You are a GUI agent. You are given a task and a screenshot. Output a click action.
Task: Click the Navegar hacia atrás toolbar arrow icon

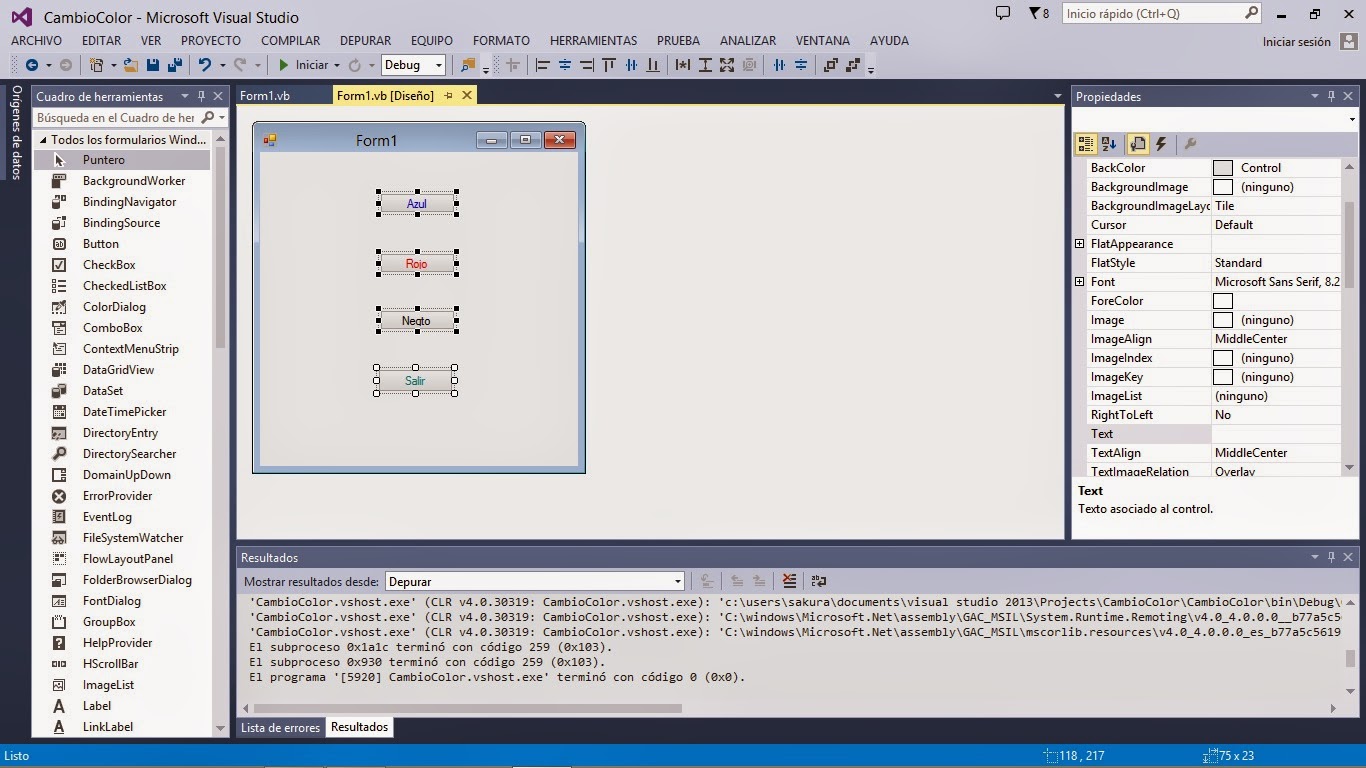coord(30,64)
